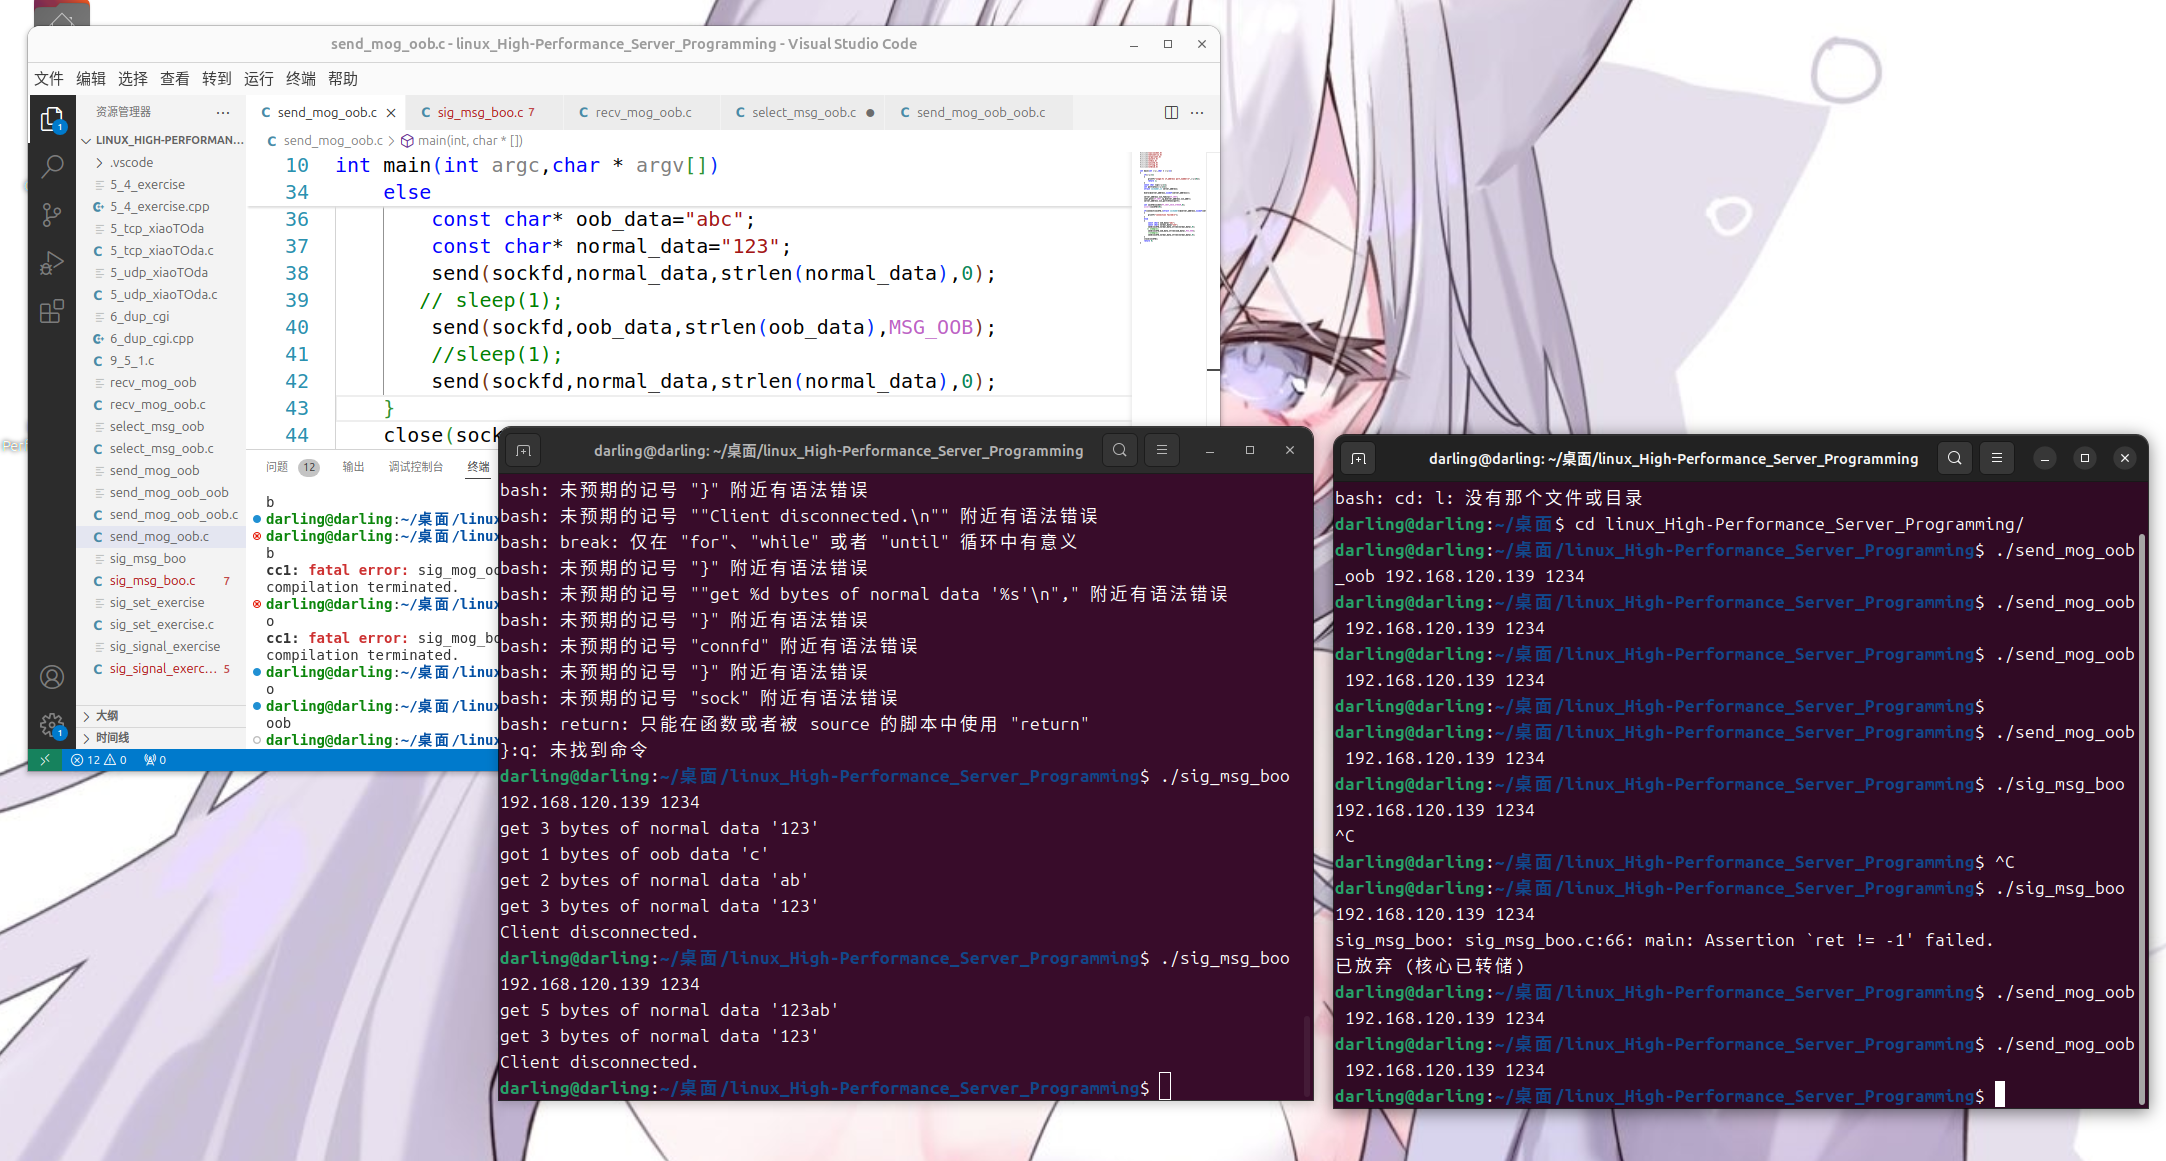
Task: Expand the 时间线 timeline section
Action: [162, 737]
